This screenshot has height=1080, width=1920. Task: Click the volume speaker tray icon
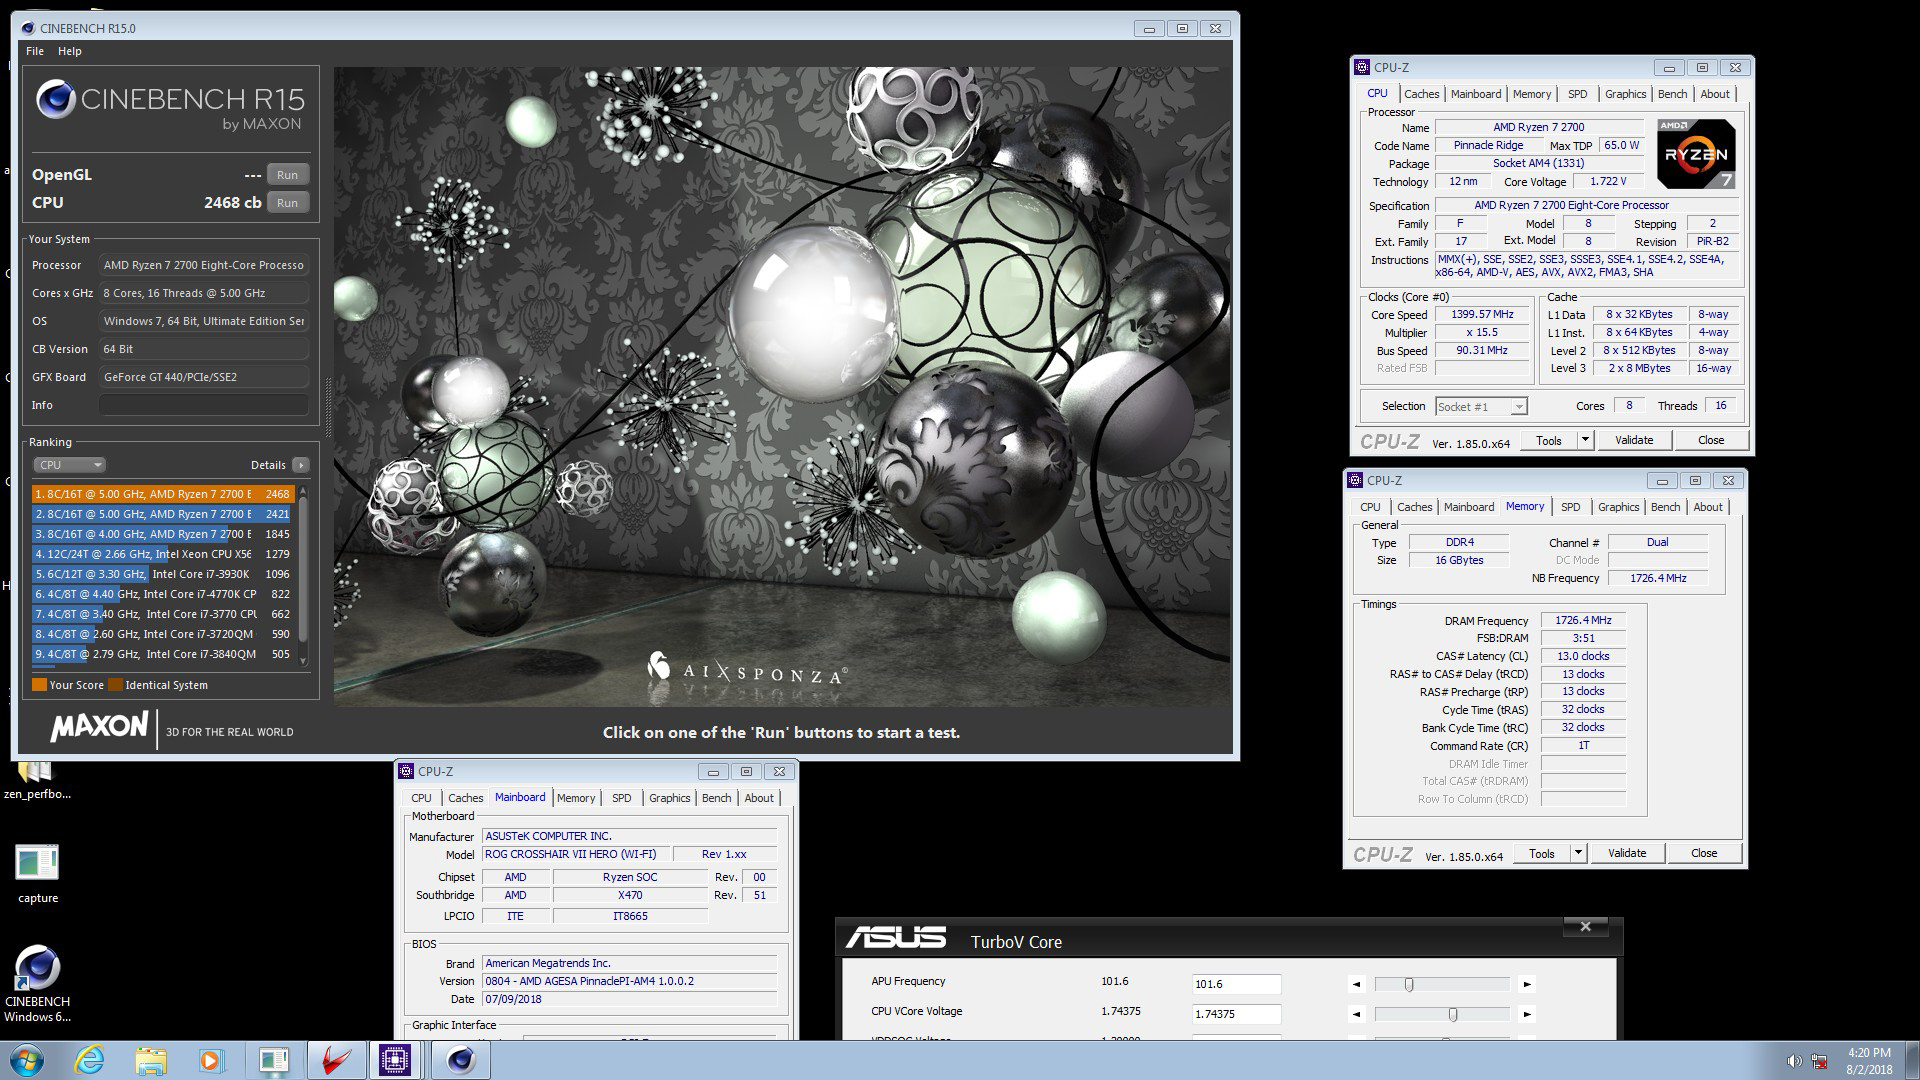1794,1061
